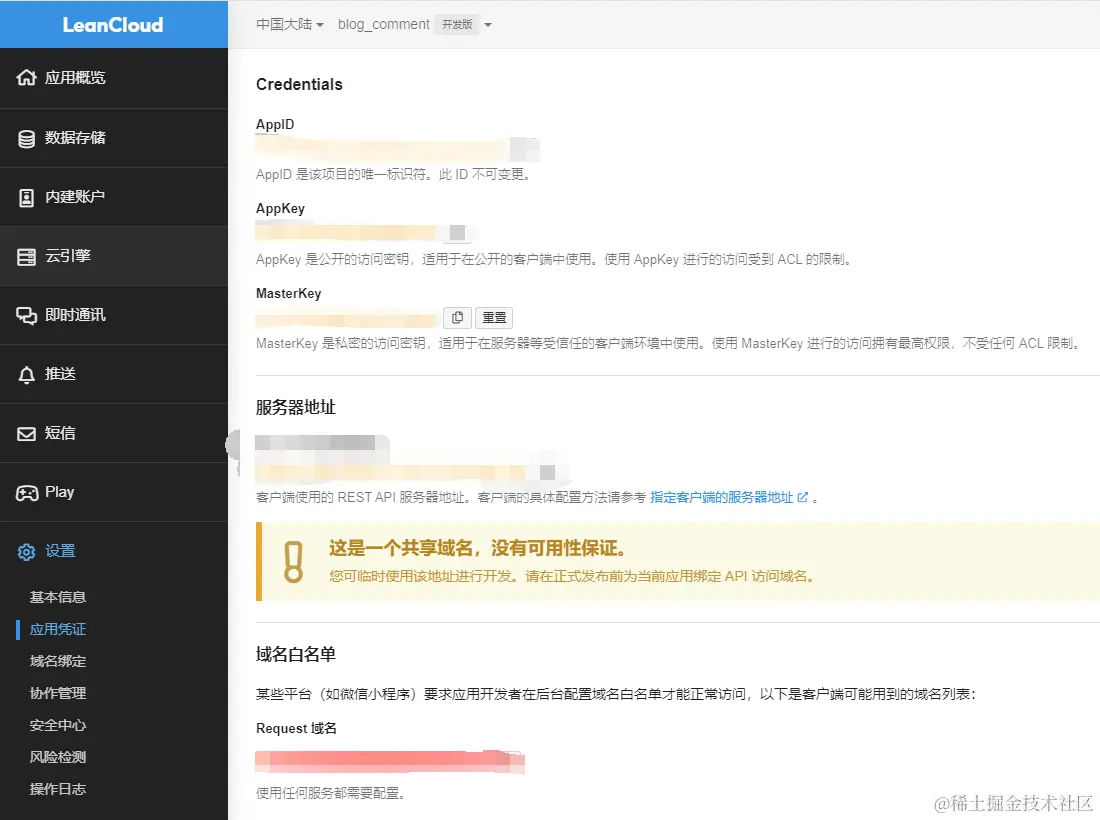Collapse the 设置 menu
The height and width of the screenshot is (820, 1100).
tap(114, 551)
